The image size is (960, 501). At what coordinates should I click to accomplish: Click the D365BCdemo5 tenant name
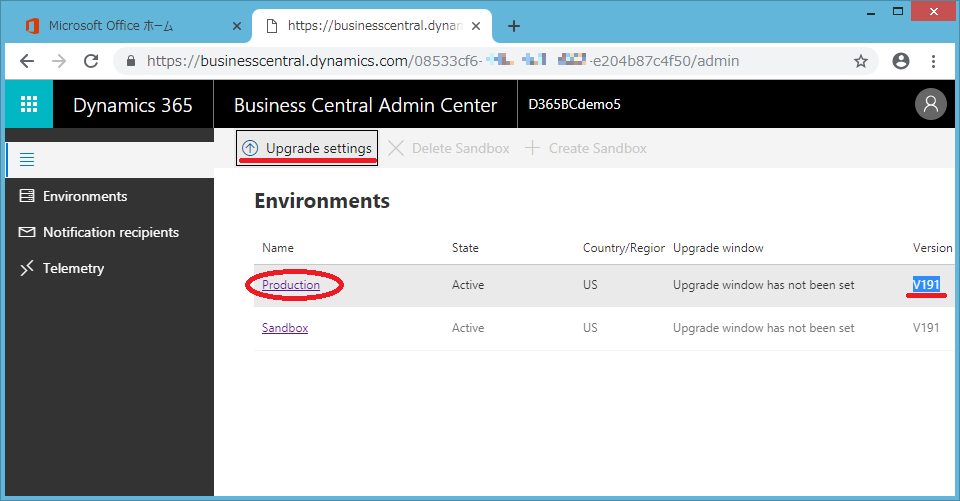click(x=574, y=104)
